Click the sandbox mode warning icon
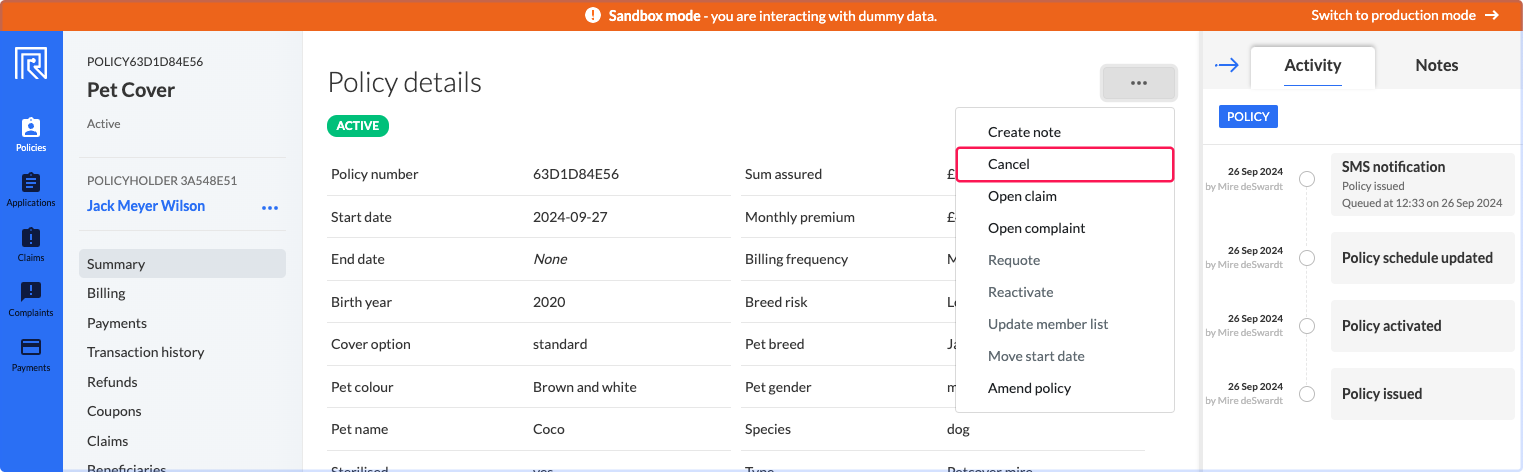Screen dimensions: 1523x472 pos(593,15)
